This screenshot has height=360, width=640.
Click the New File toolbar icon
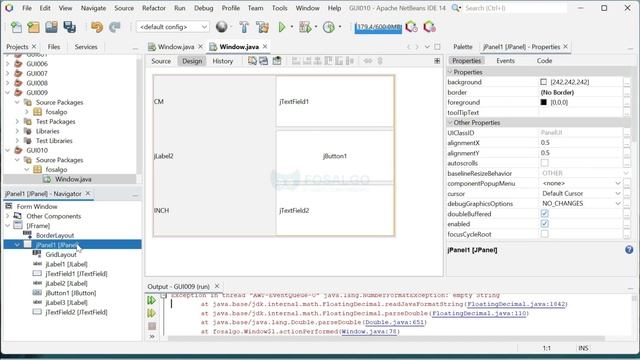pyautogui.click(x=16, y=27)
